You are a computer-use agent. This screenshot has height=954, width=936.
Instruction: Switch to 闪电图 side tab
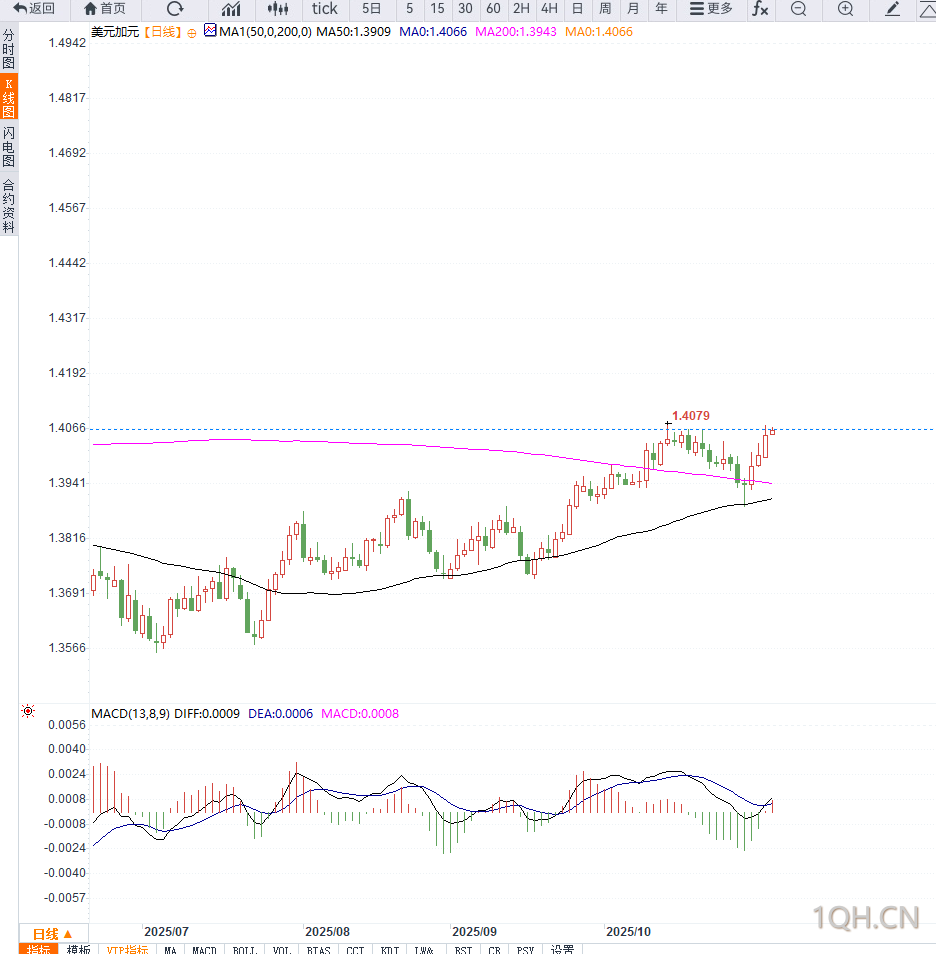9,146
